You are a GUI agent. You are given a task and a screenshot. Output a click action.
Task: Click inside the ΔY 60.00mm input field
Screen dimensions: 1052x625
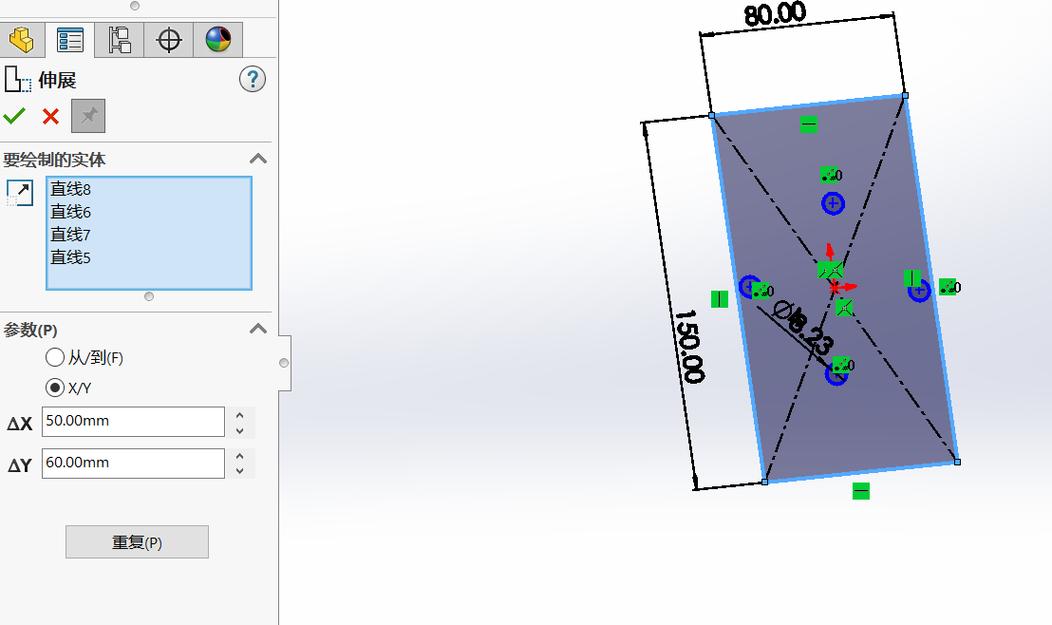[x=130, y=463]
